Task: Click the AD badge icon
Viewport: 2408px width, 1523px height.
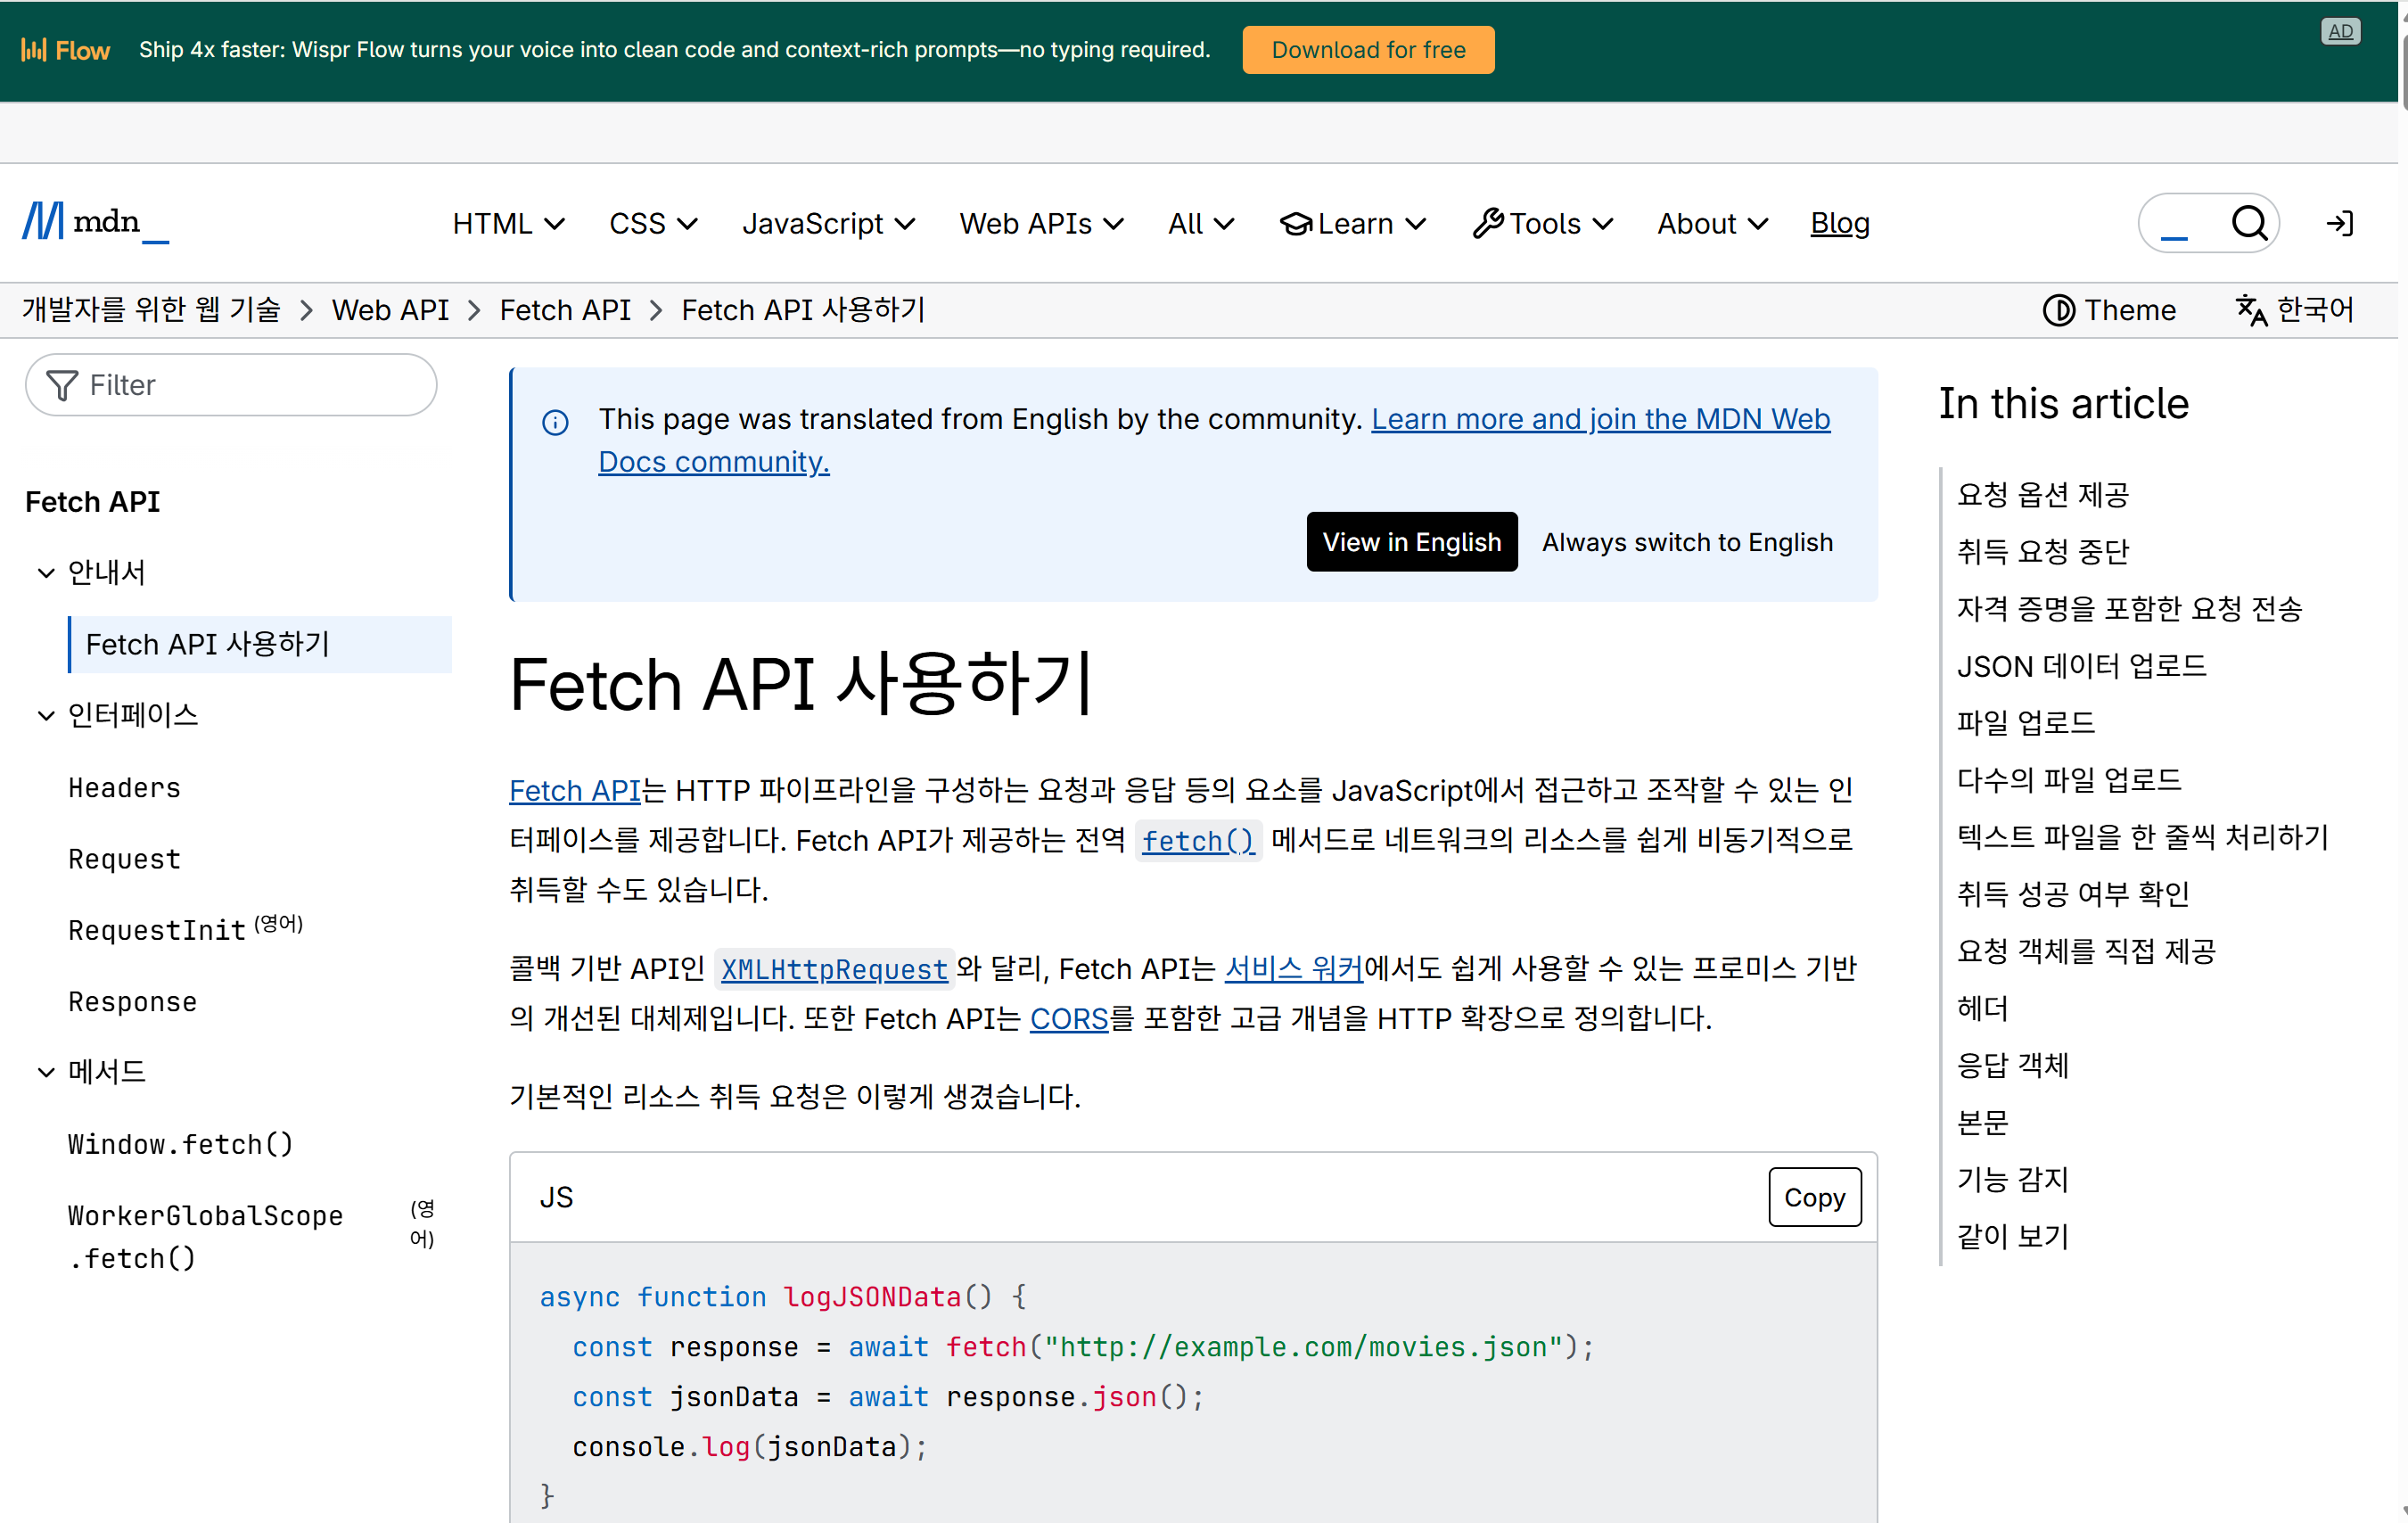Action: 2339,31
